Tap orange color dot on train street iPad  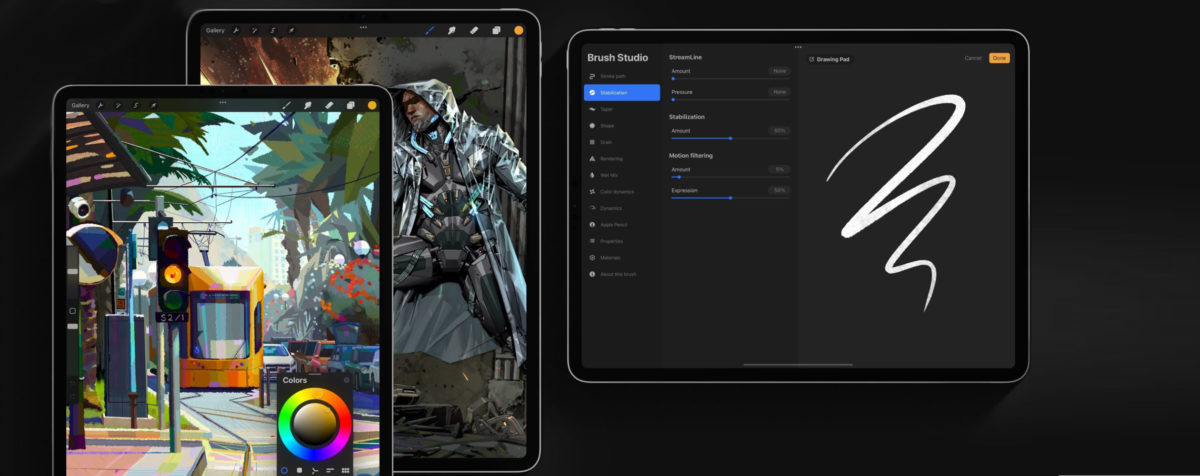click(372, 105)
